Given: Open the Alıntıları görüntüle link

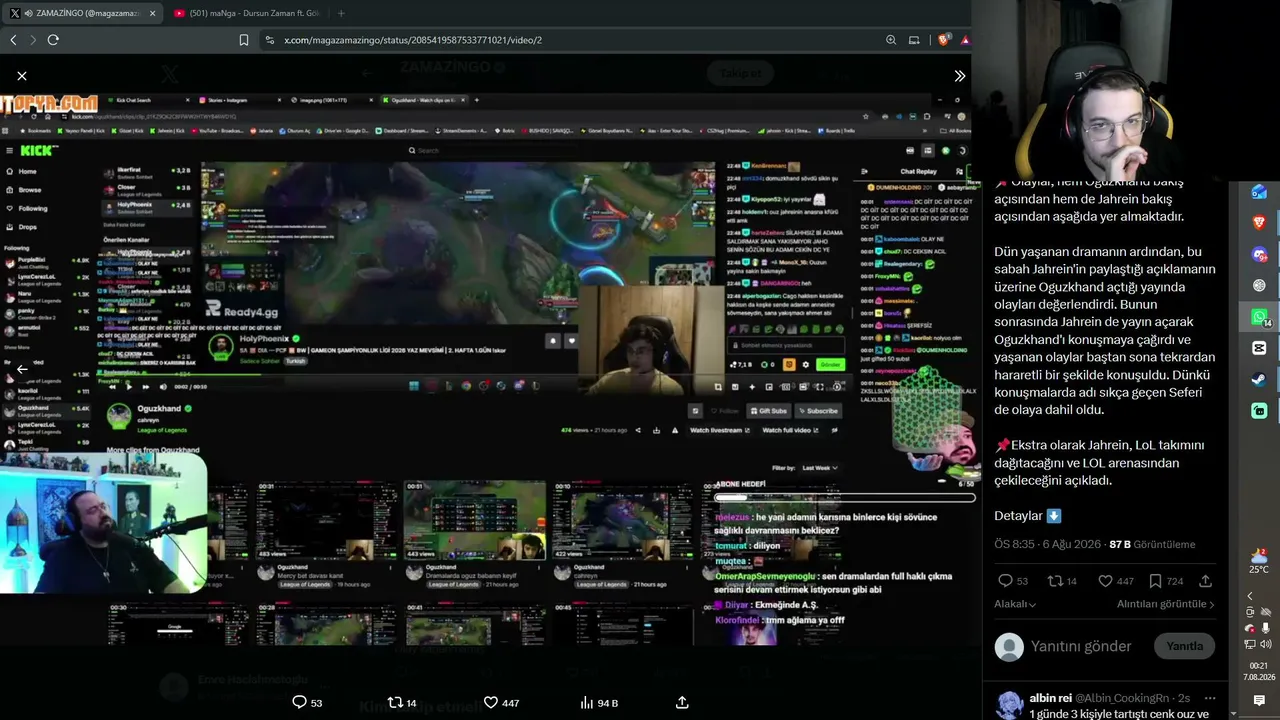Looking at the screenshot, I should click(1165, 604).
